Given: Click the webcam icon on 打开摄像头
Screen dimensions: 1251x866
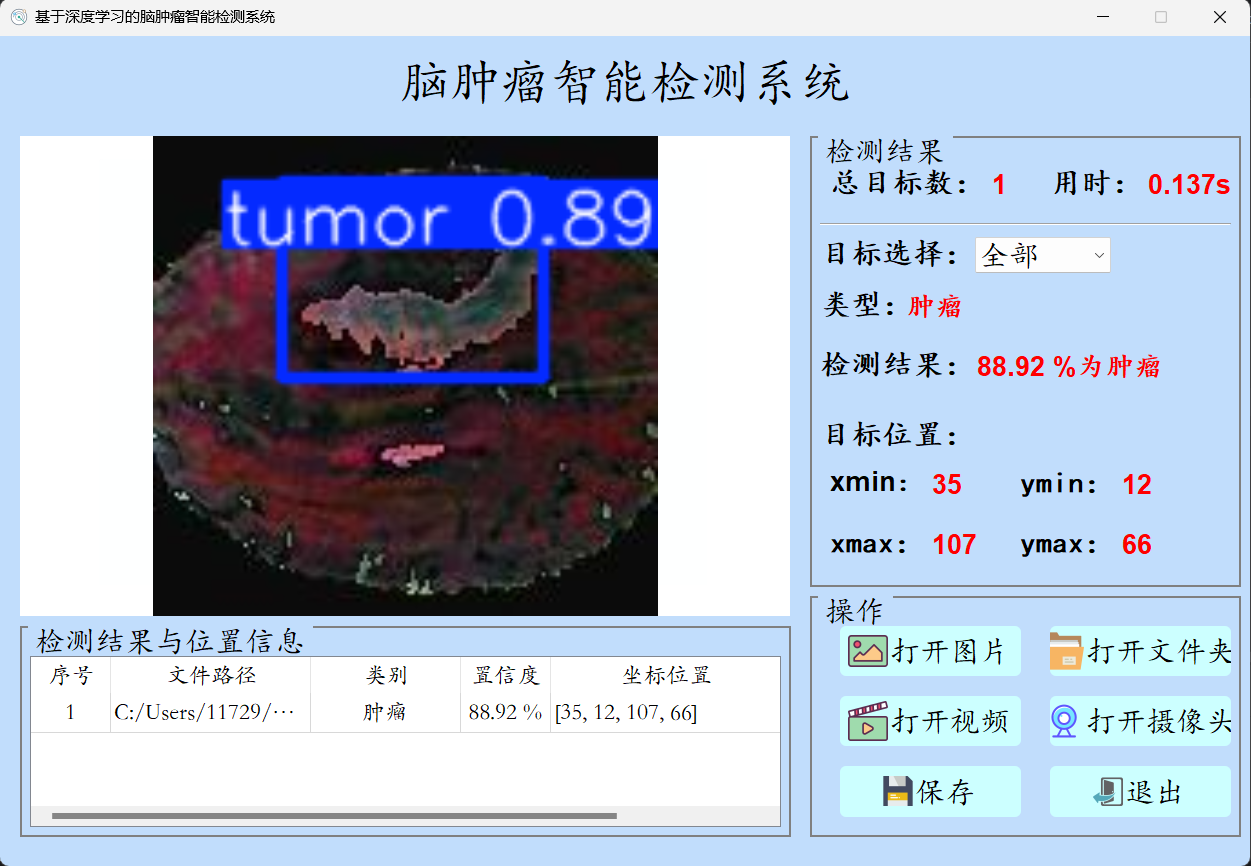Looking at the screenshot, I should (1066, 721).
